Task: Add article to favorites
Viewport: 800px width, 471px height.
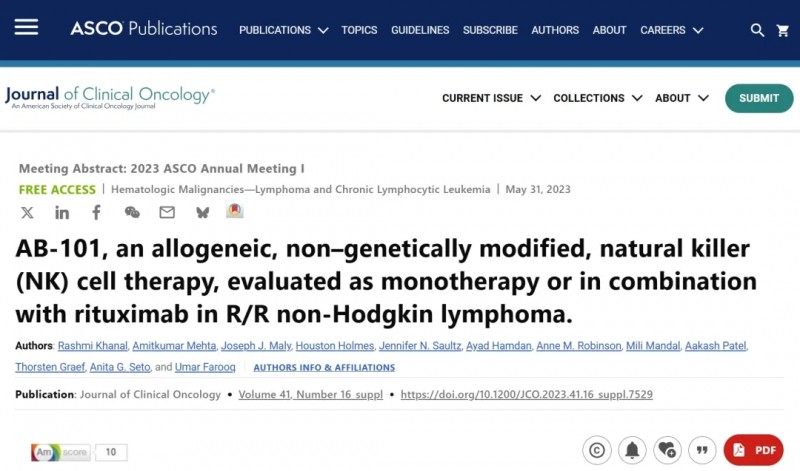Action: tap(667, 450)
